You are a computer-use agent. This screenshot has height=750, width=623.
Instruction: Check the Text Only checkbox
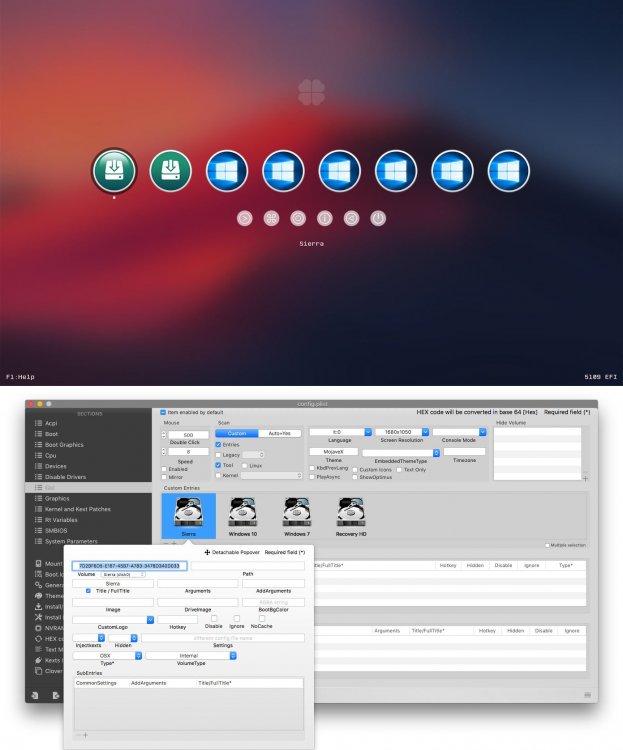[399, 470]
